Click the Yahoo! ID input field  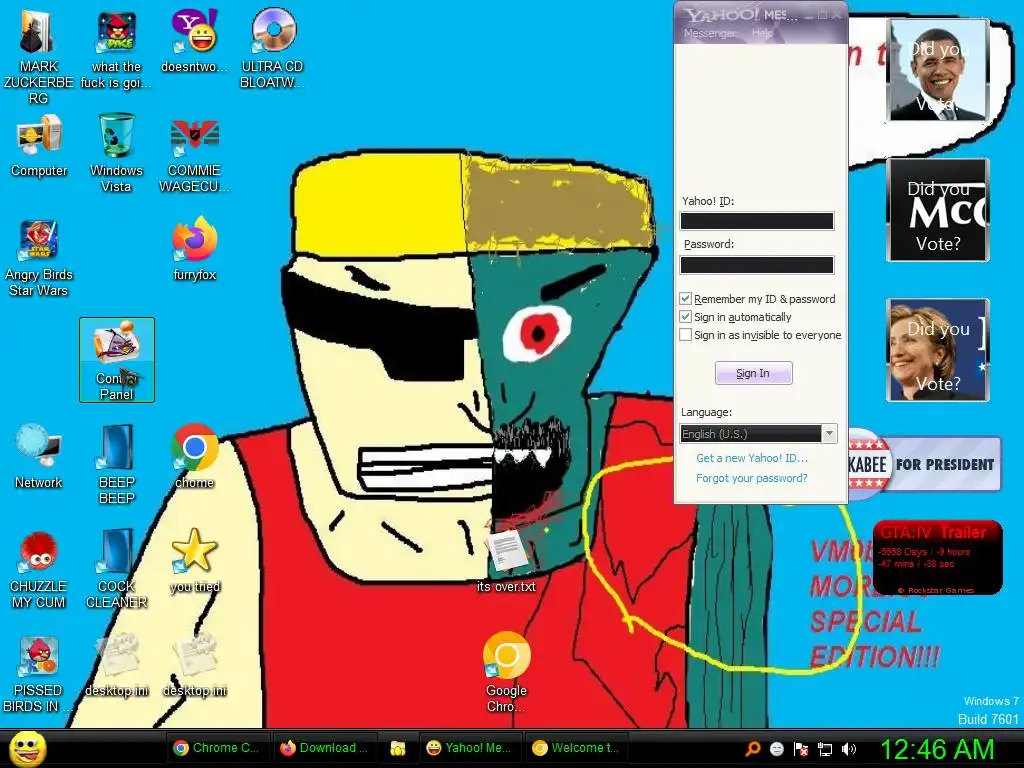point(757,221)
